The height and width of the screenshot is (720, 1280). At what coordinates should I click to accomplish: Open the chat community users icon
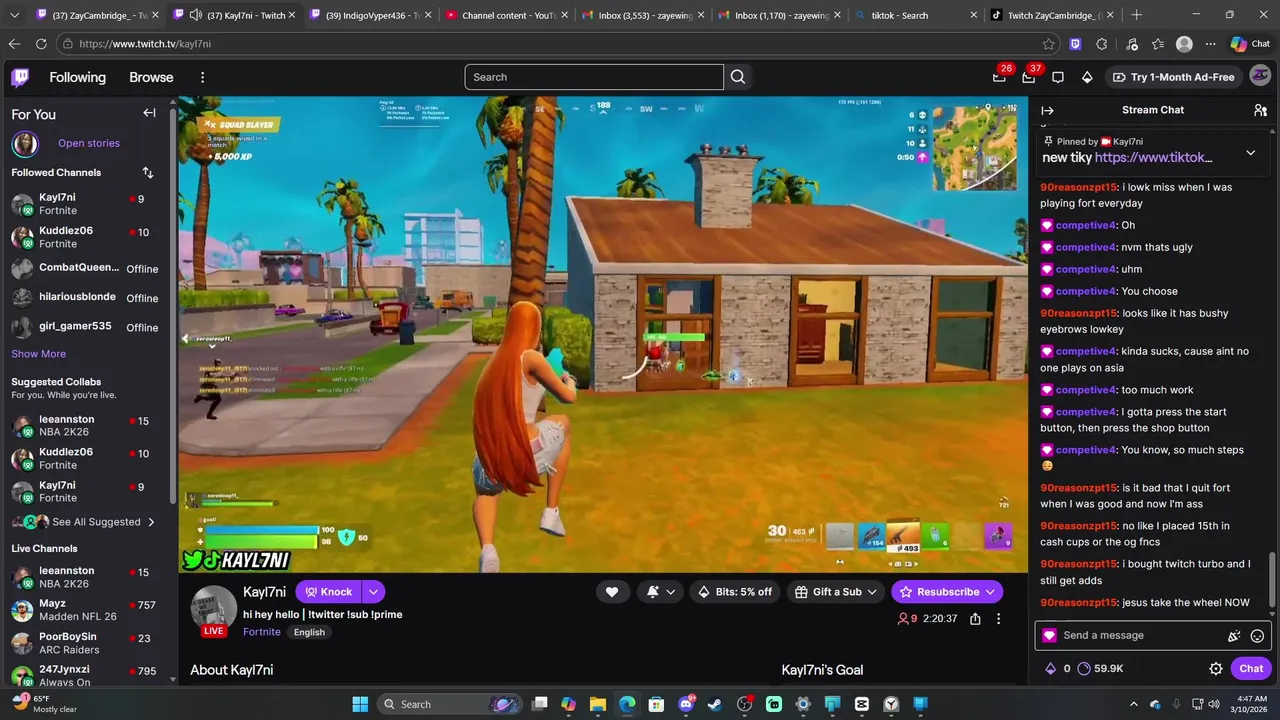point(1260,110)
